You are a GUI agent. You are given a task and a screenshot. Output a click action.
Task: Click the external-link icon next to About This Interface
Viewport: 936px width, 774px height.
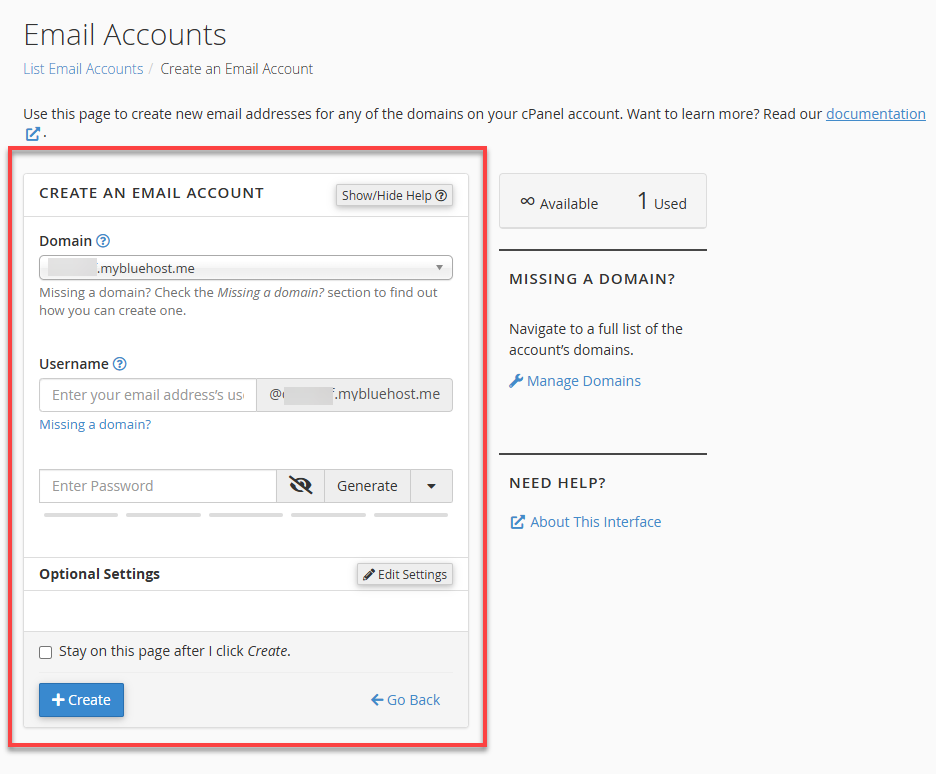pos(517,521)
